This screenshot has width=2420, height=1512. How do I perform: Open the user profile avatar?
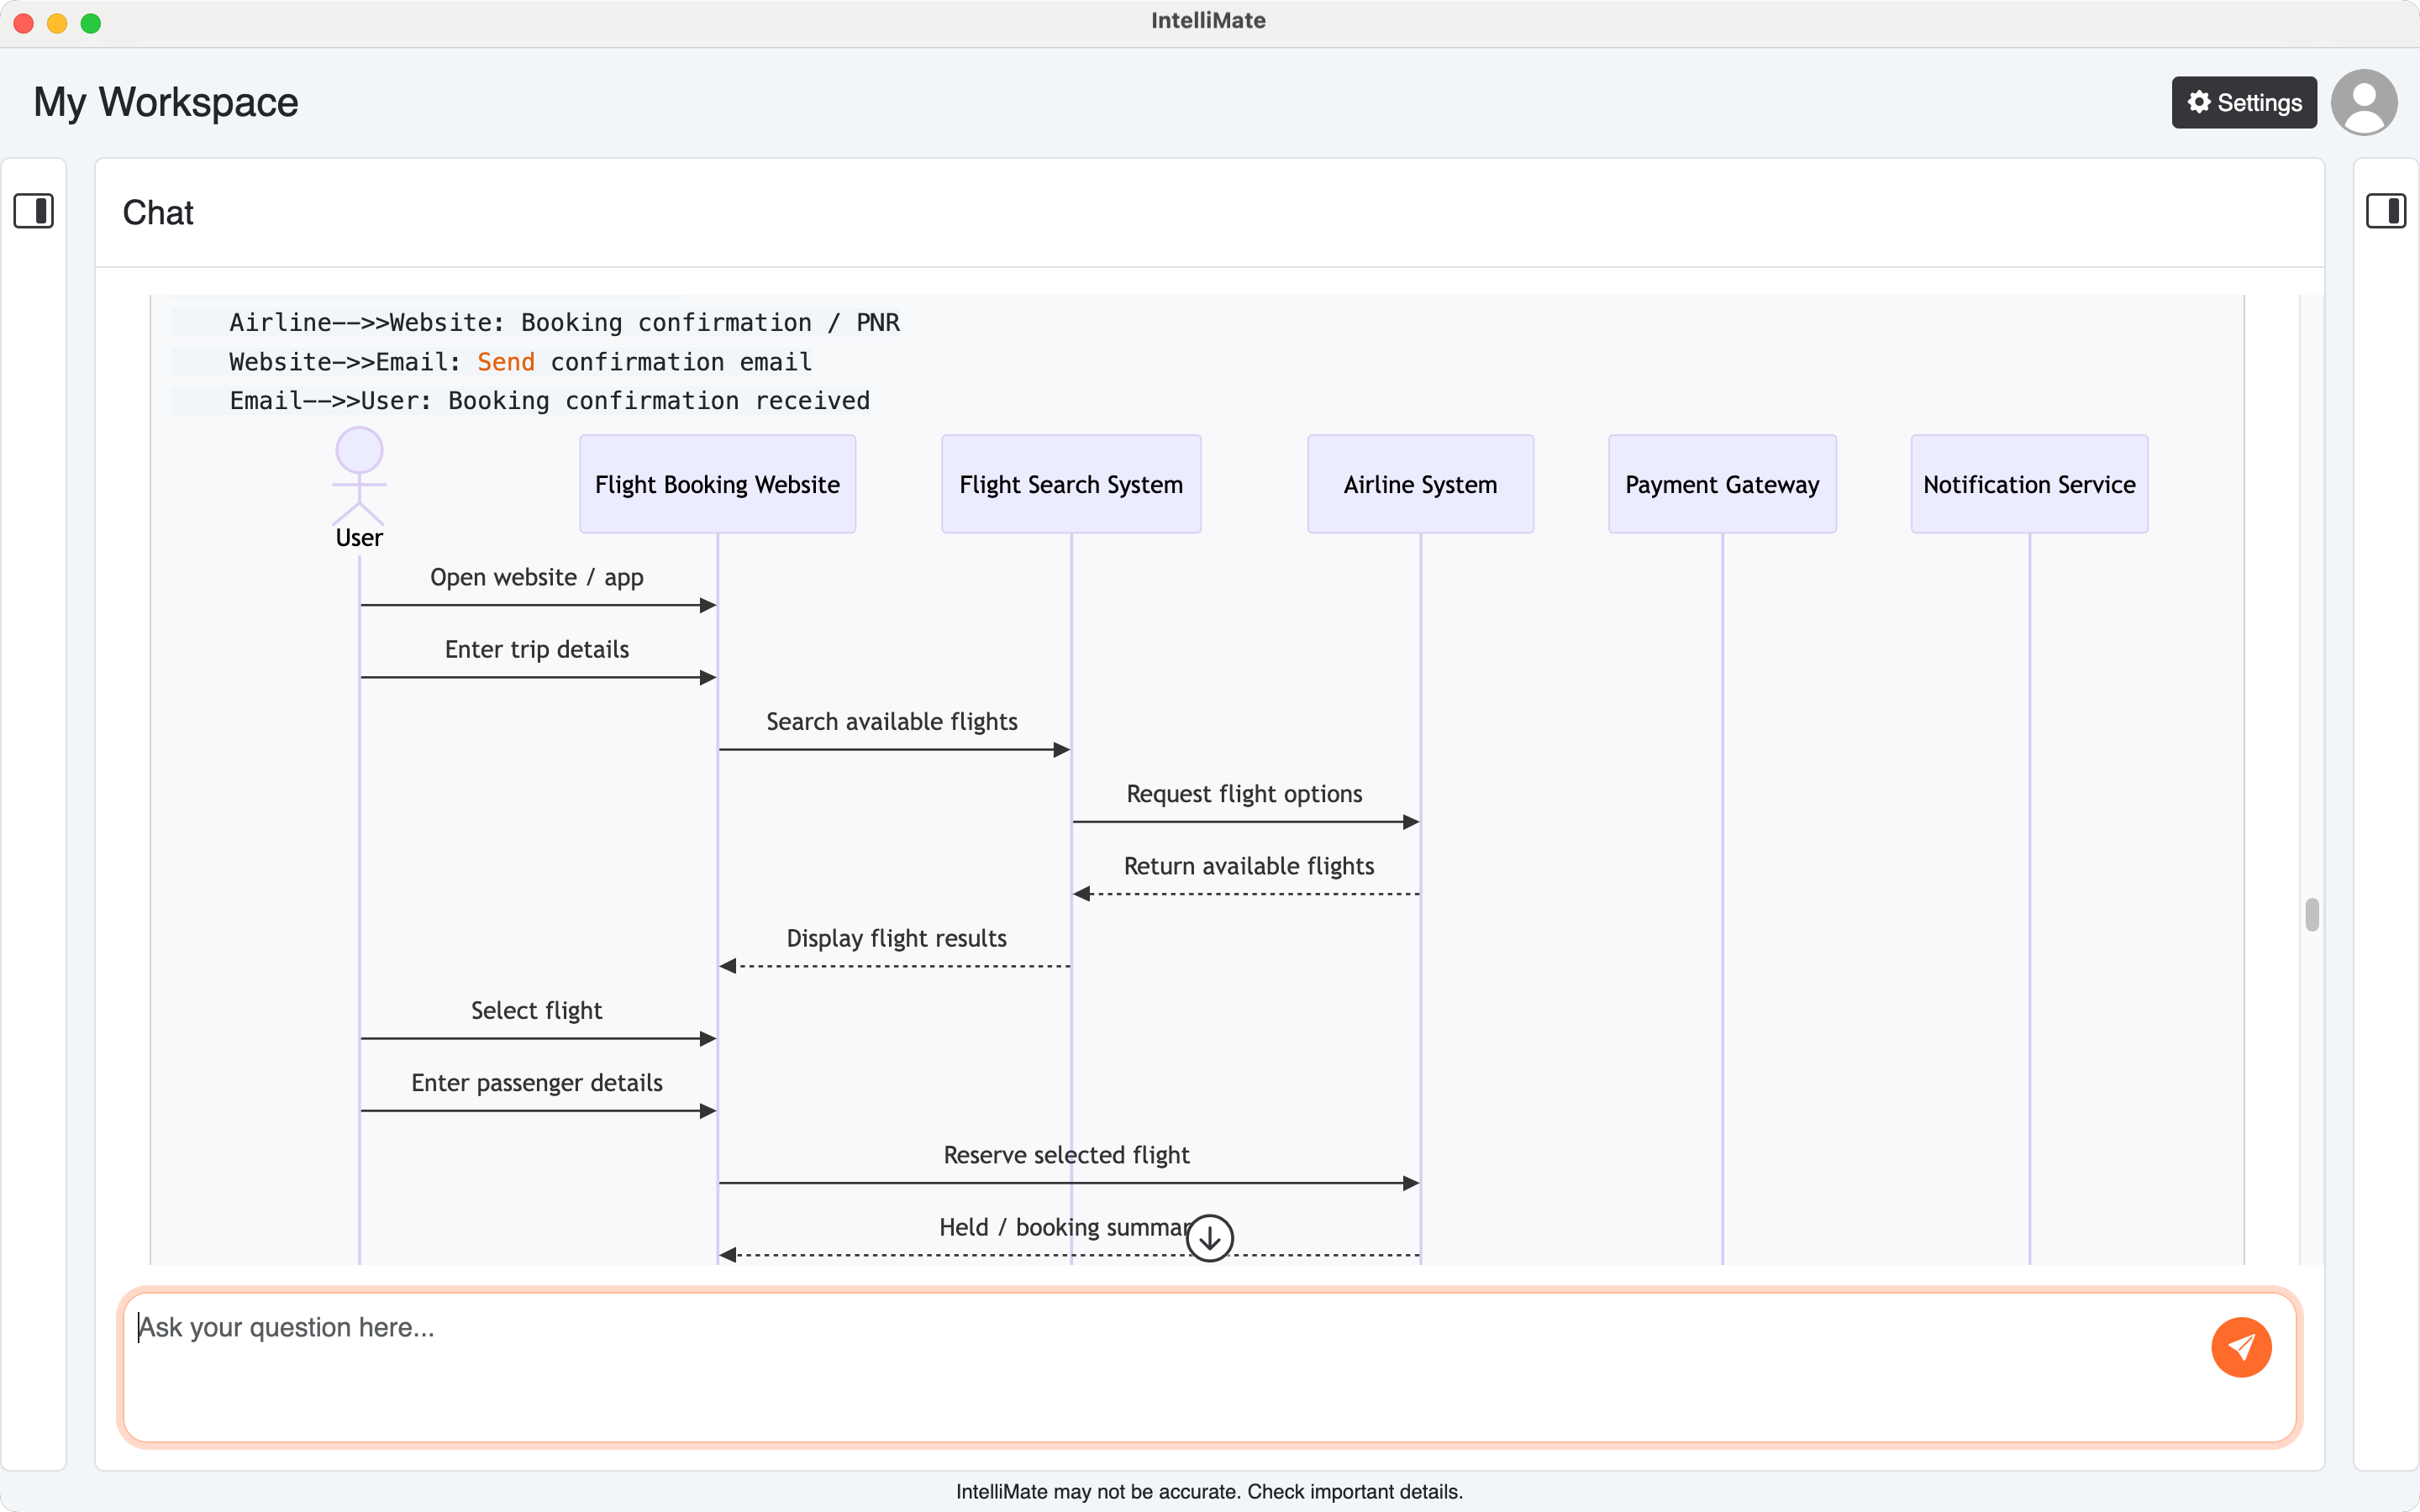pyautogui.click(x=2365, y=101)
